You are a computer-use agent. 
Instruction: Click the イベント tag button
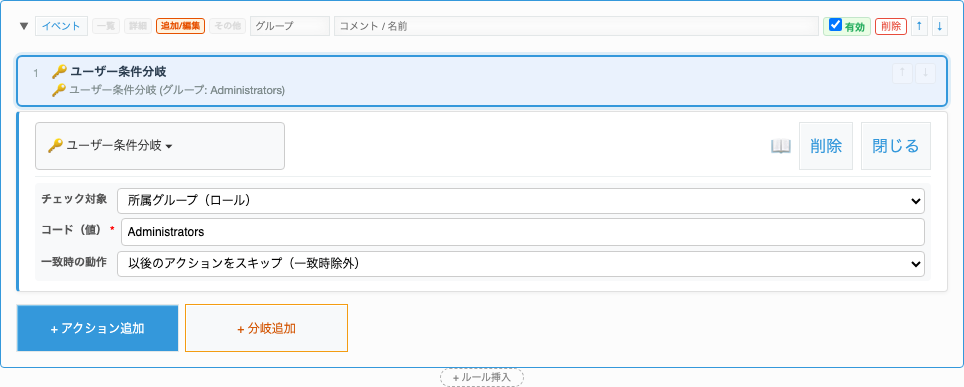point(61,26)
